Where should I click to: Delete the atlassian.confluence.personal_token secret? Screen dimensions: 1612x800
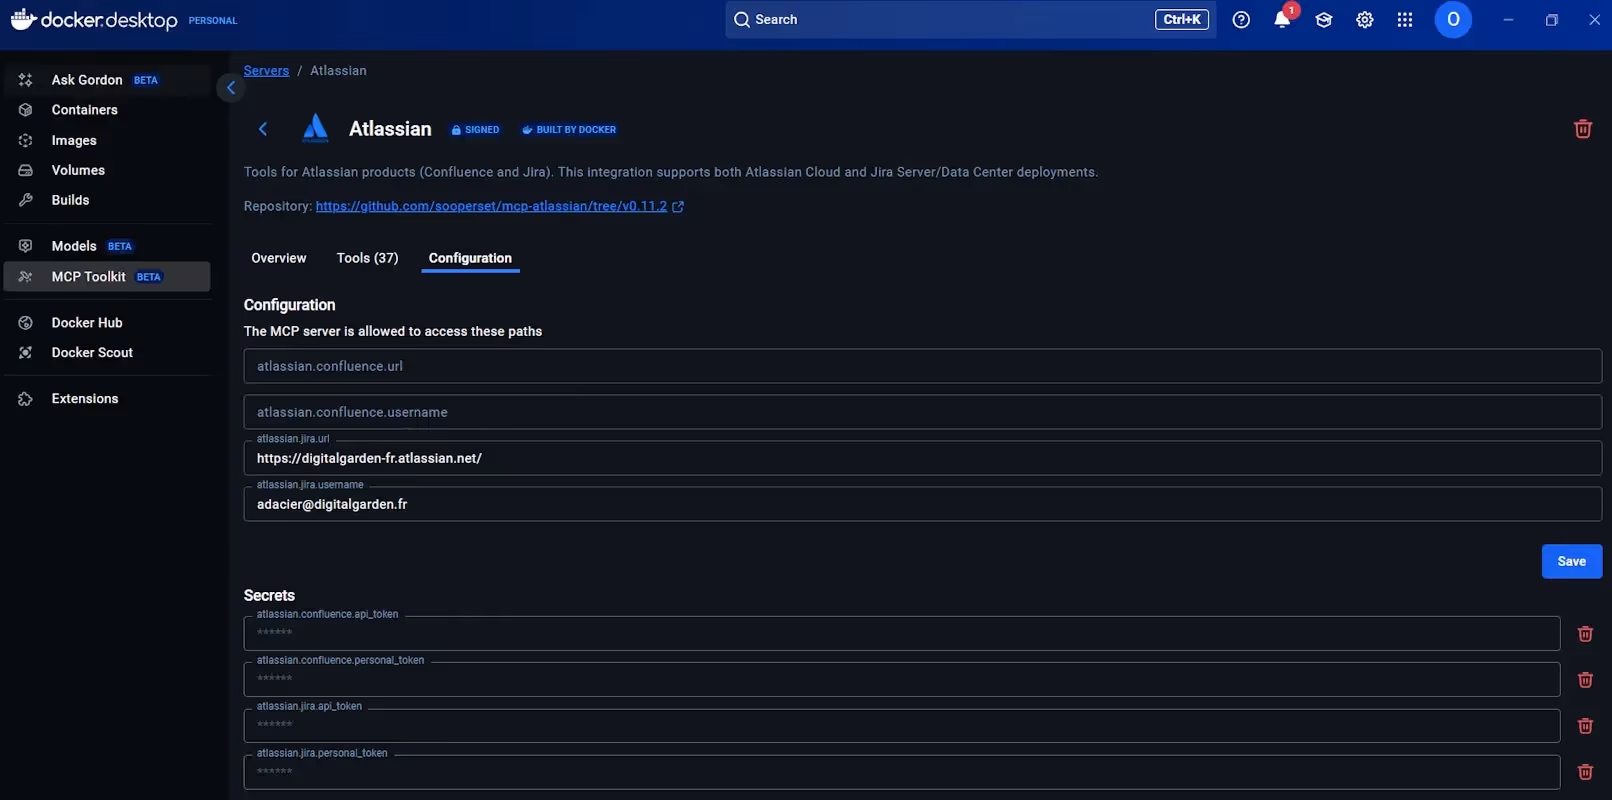coord(1585,680)
